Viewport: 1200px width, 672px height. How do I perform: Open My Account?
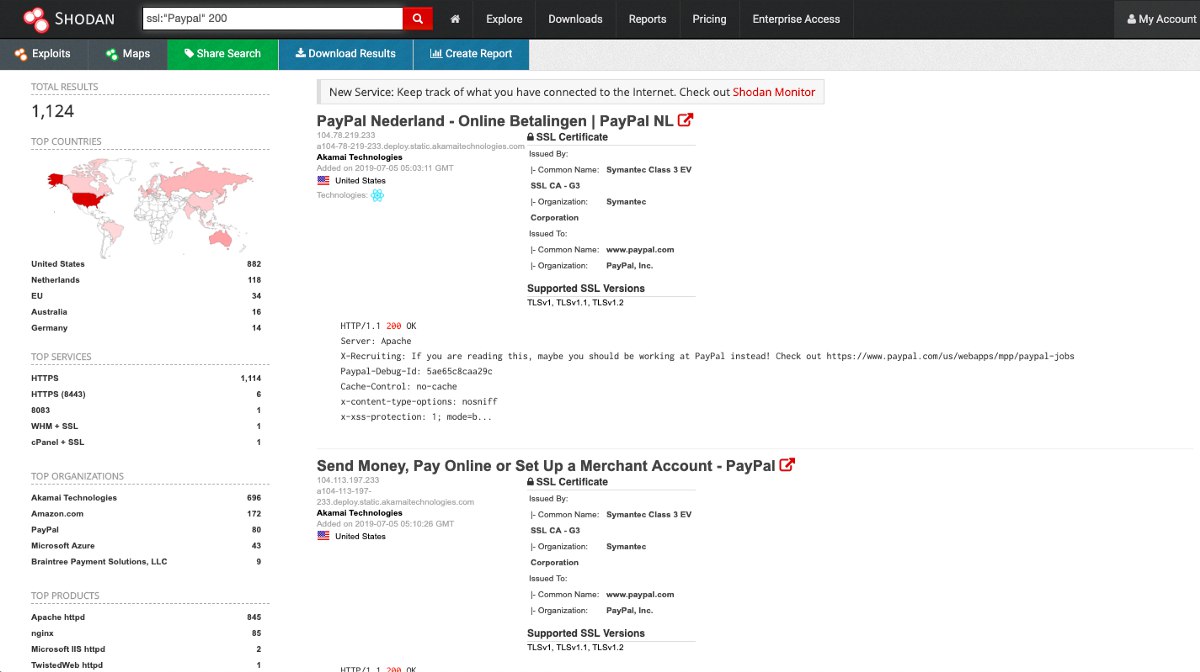[x=1160, y=19]
